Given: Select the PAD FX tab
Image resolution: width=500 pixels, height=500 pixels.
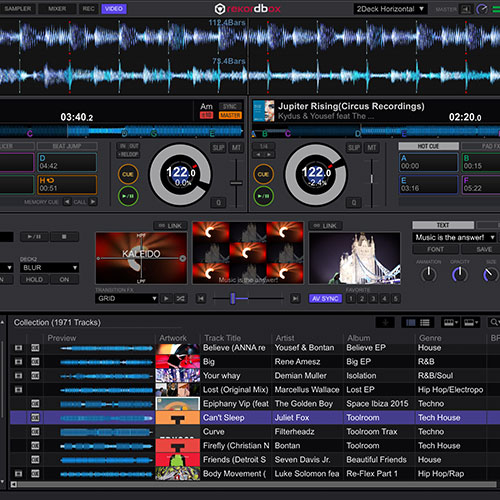Looking at the screenshot, I should pyautogui.click(x=481, y=146).
